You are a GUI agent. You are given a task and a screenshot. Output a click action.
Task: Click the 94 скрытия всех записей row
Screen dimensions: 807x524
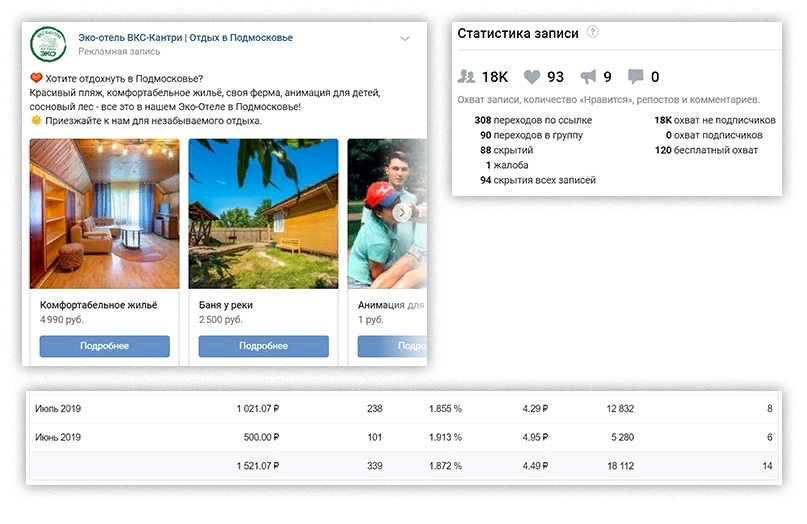click(x=538, y=180)
